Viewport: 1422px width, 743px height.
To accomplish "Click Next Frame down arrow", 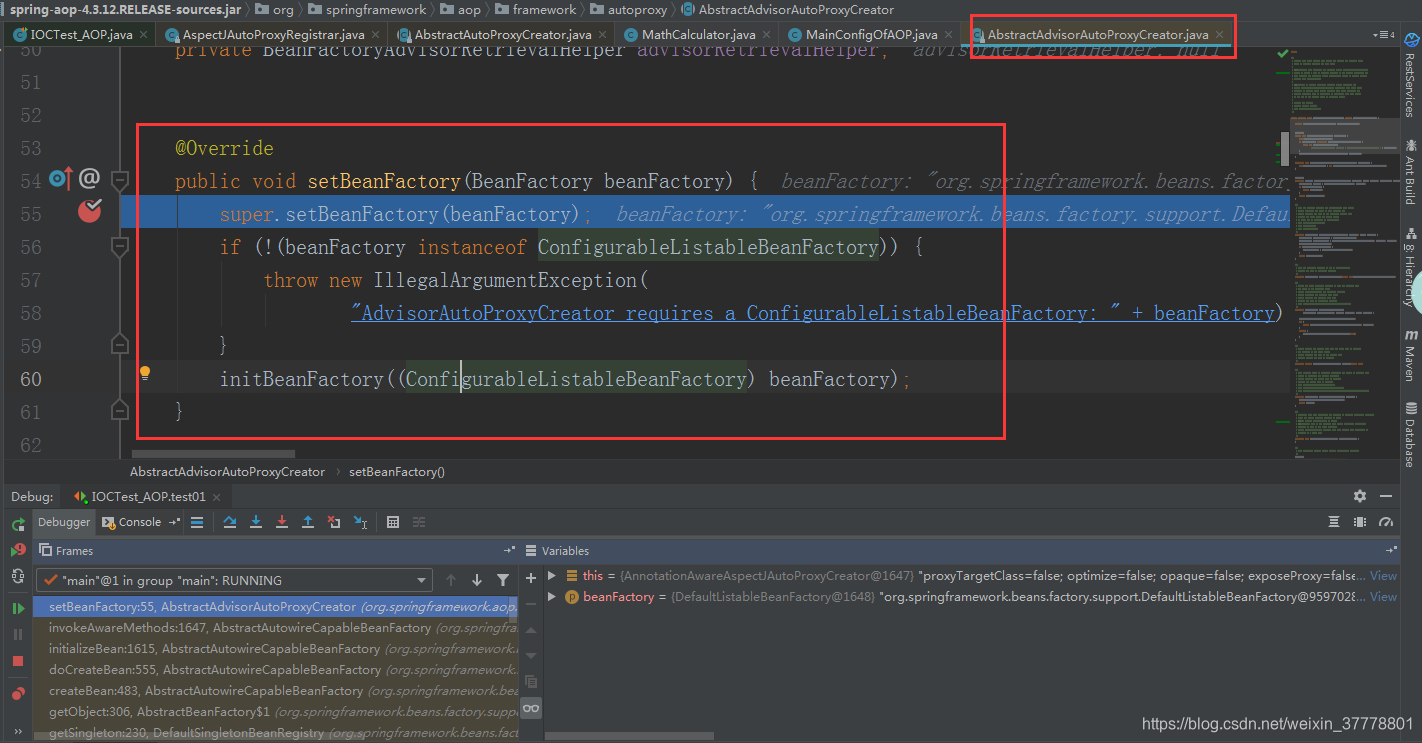I will [x=477, y=580].
